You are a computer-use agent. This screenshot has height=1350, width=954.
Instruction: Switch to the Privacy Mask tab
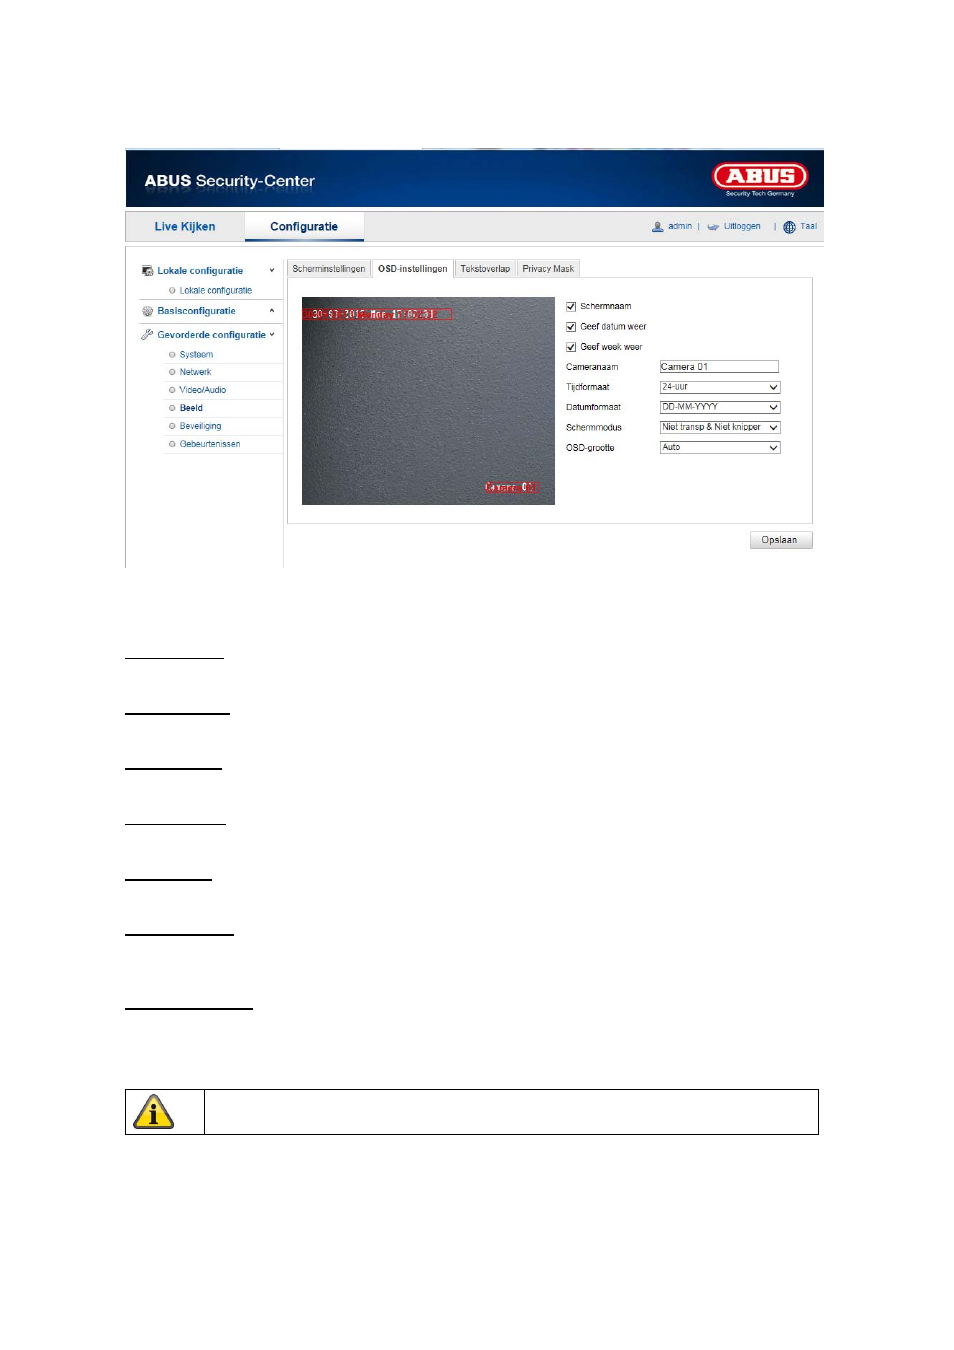[548, 269]
